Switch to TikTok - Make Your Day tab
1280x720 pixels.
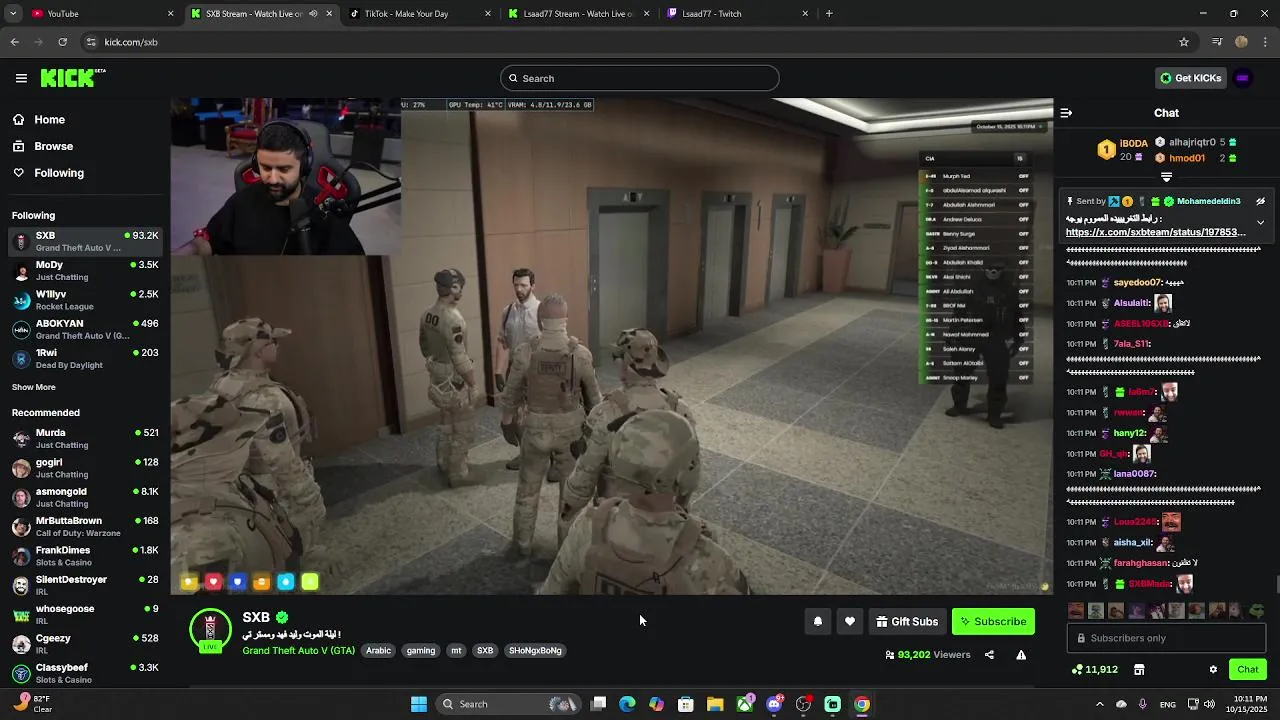pyautogui.click(x=420, y=14)
